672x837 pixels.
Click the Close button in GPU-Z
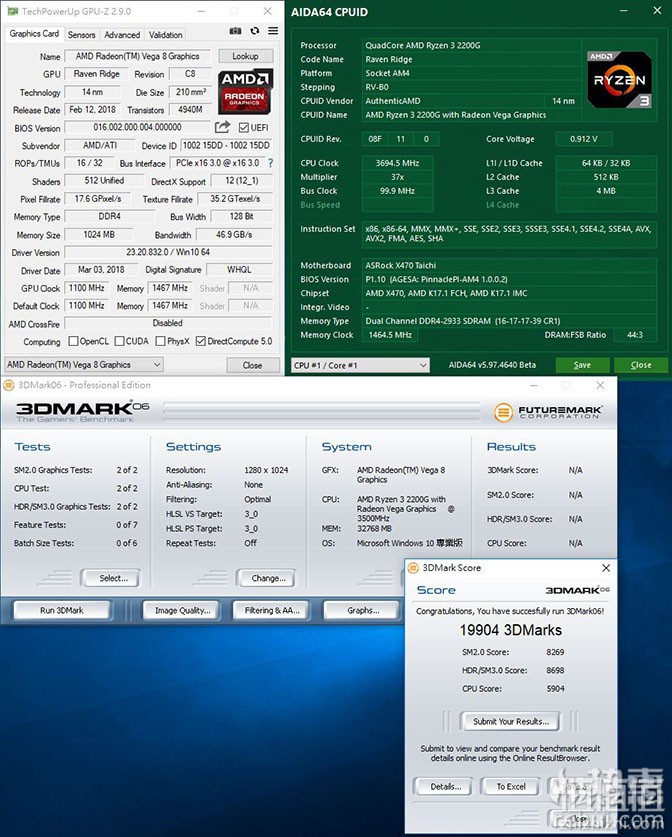252,365
